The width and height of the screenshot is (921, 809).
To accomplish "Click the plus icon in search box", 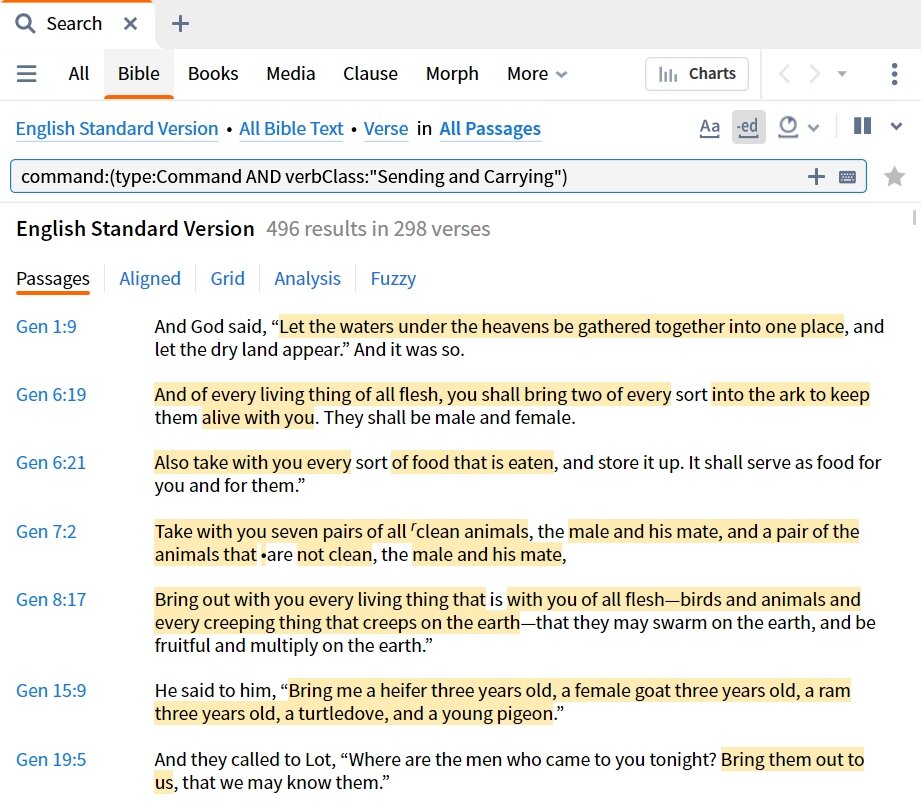I will point(816,177).
